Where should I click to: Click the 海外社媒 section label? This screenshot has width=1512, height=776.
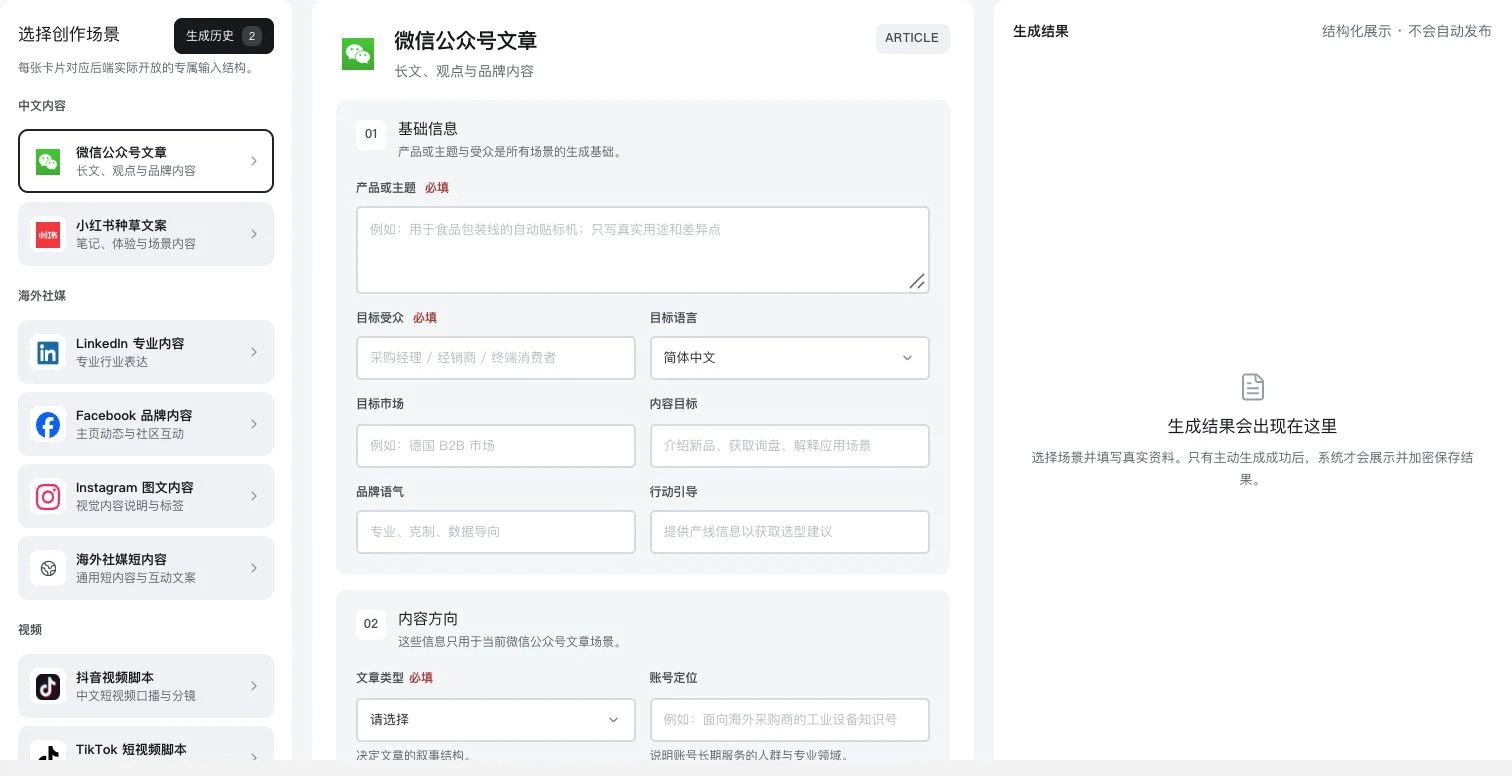[42, 296]
